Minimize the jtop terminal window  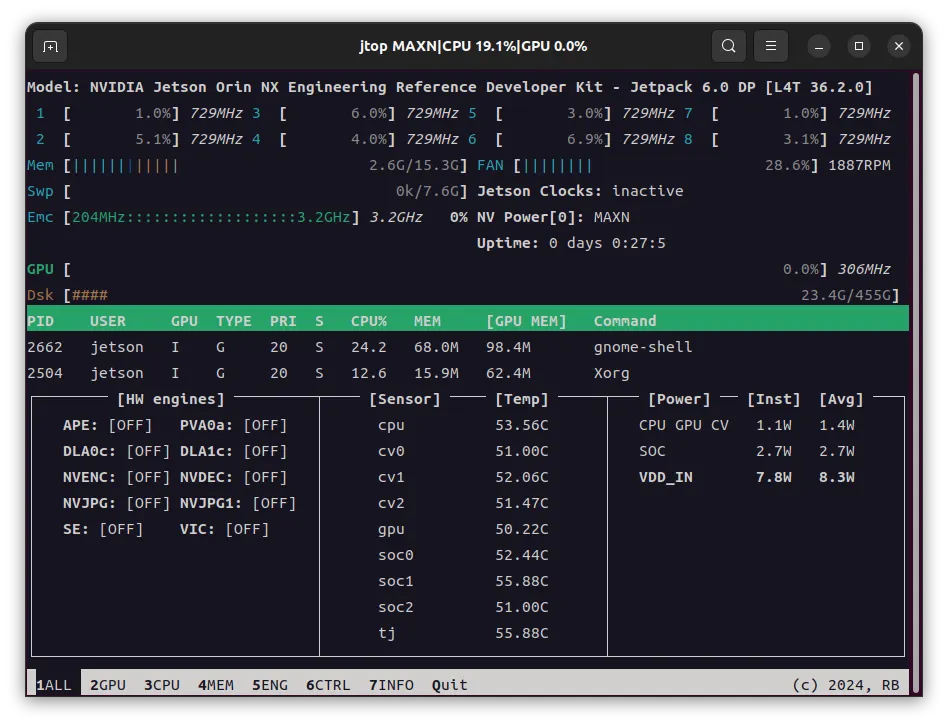818,47
